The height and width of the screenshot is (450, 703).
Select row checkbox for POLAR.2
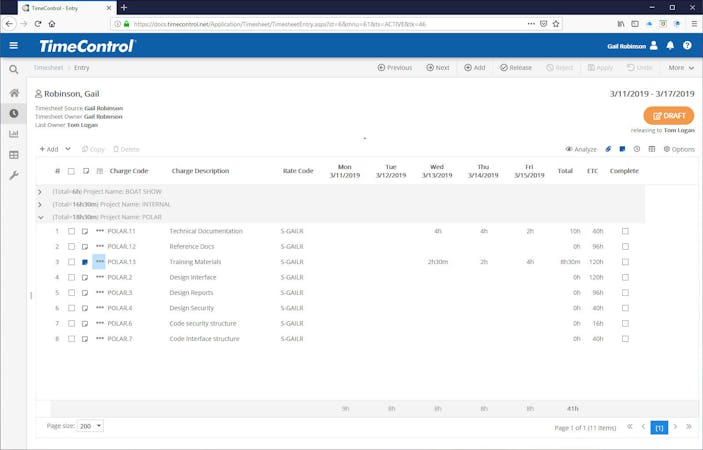tap(71, 277)
